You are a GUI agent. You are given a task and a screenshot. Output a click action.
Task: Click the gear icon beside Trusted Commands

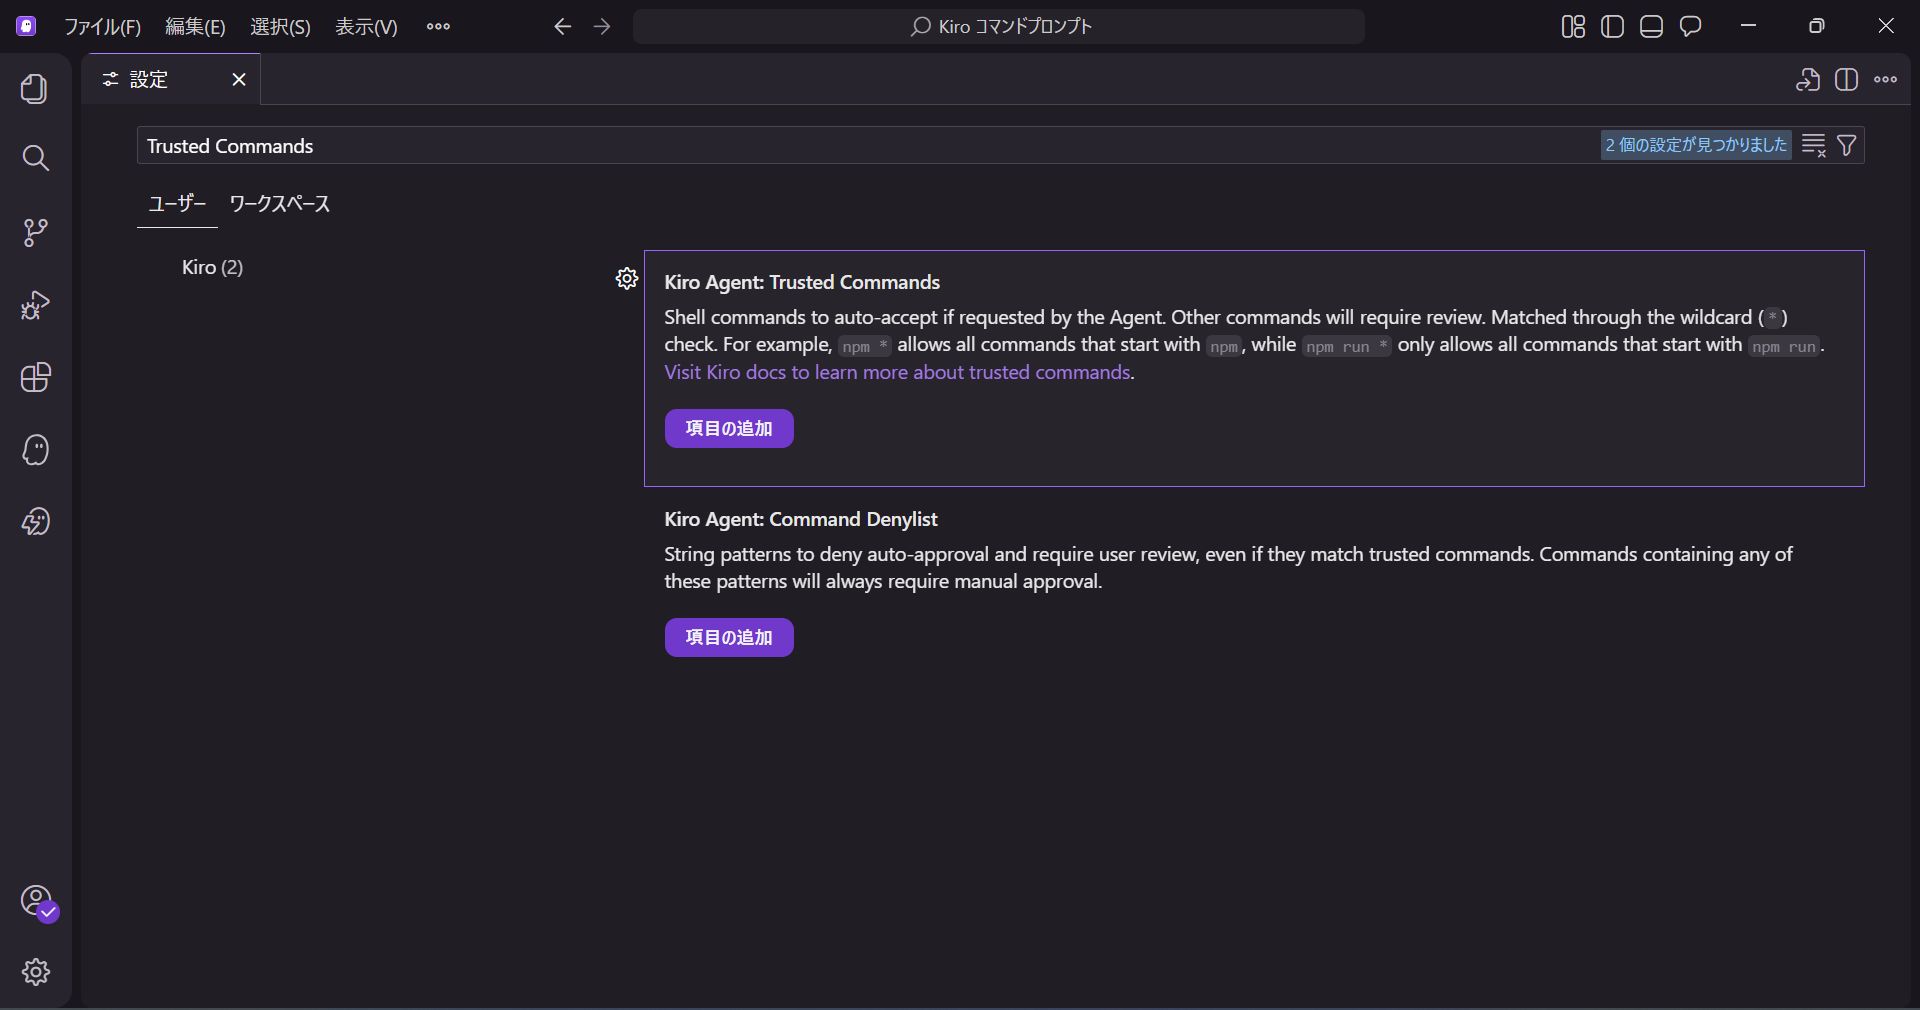tap(627, 279)
